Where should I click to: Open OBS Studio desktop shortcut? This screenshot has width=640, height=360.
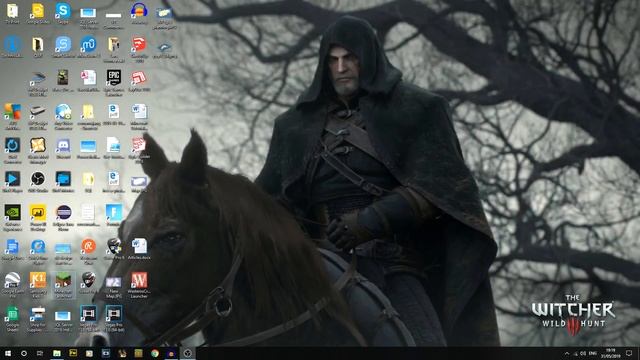pyautogui.click(x=38, y=182)
